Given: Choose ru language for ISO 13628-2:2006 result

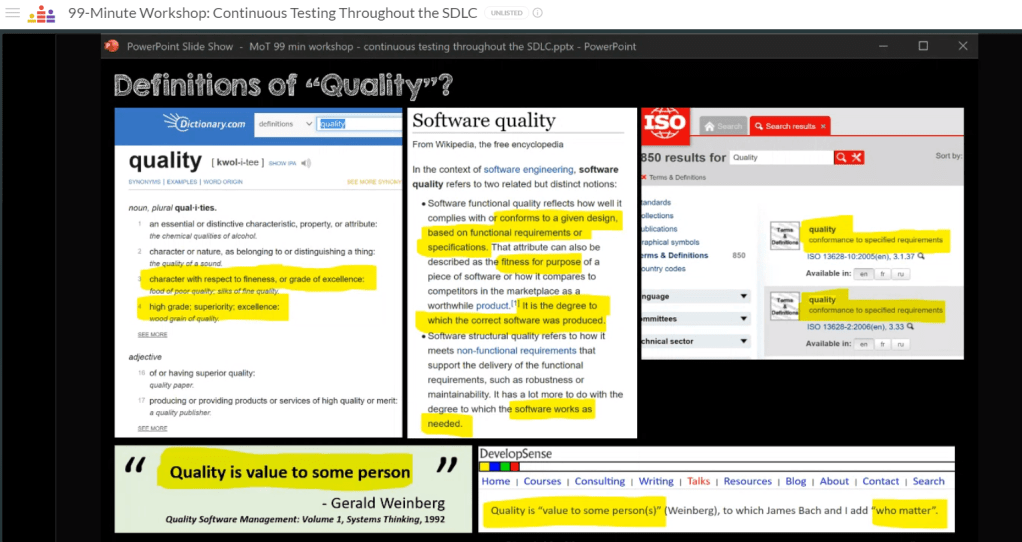Looking at the screenshot, I should click(901, 344).
